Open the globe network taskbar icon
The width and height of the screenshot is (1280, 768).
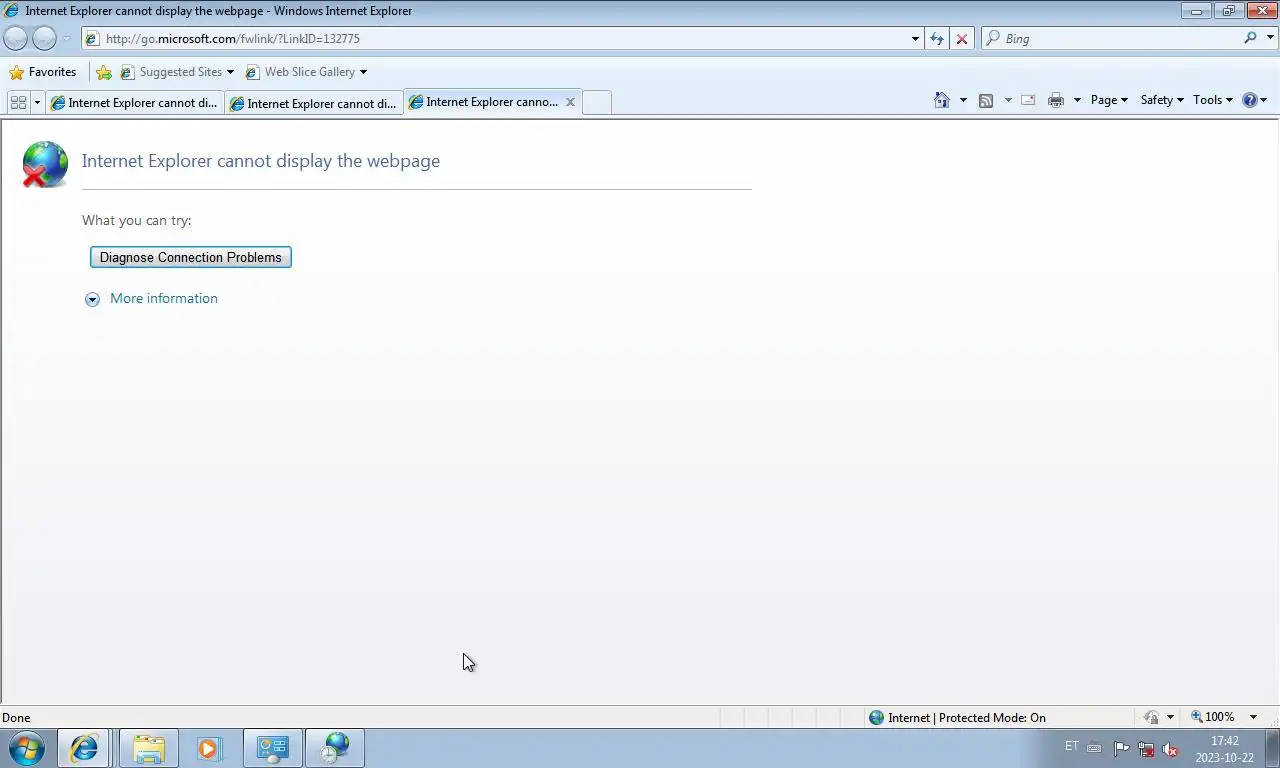pos(335,748)
